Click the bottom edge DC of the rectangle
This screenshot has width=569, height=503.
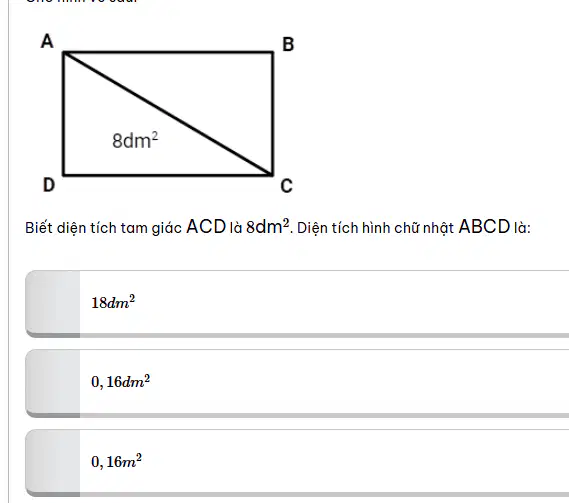tap(168, 175)
